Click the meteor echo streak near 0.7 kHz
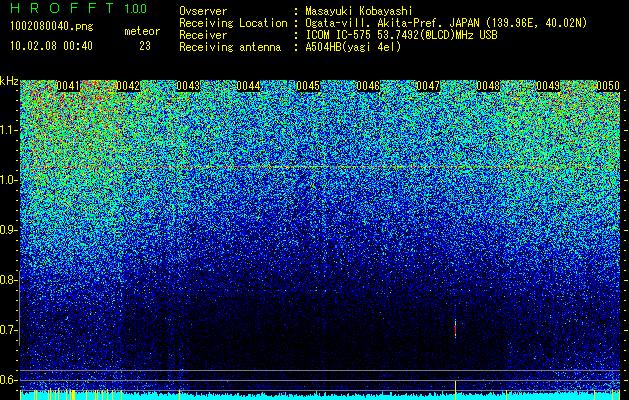 [x=455, y=329]
